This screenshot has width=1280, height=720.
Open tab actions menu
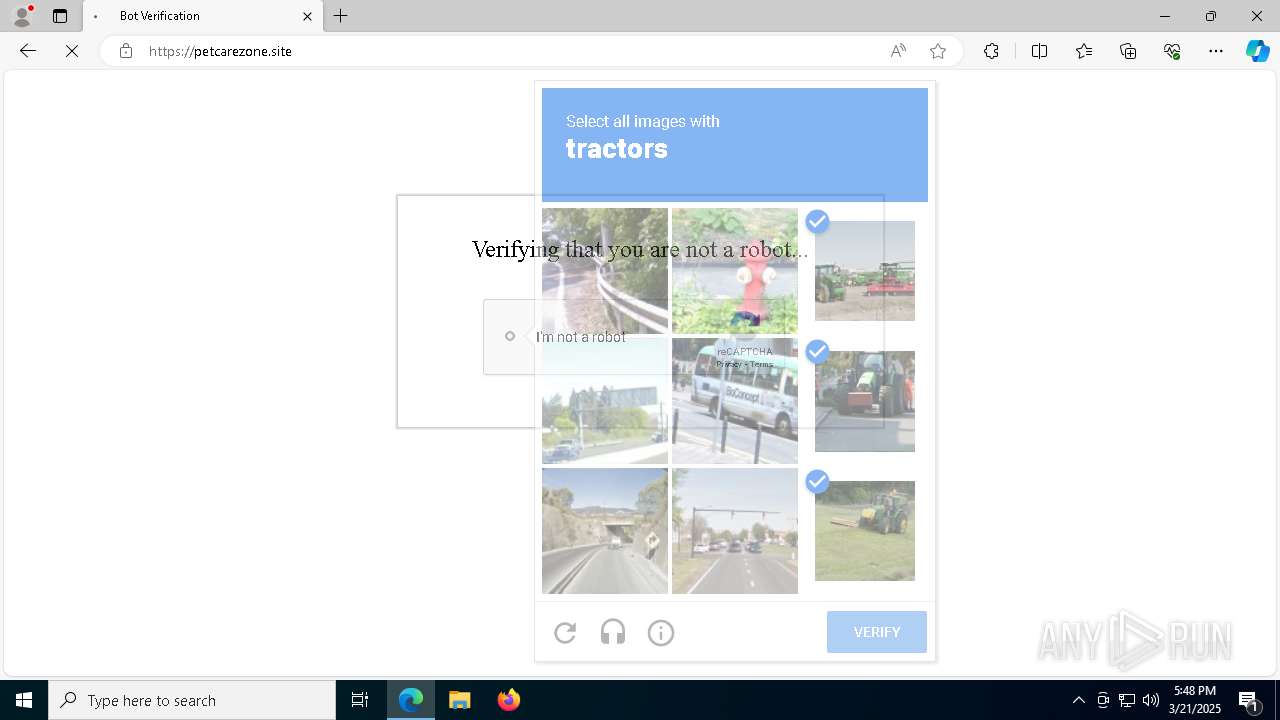60,16
